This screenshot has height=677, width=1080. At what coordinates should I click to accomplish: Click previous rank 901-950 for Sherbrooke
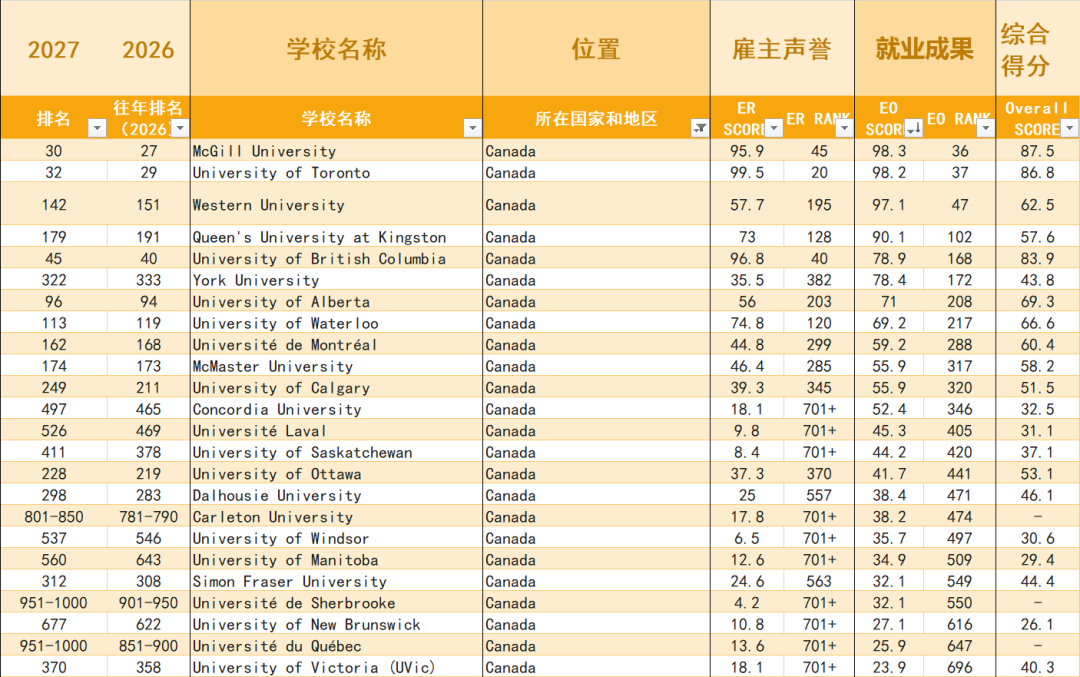tap(148, 603)
